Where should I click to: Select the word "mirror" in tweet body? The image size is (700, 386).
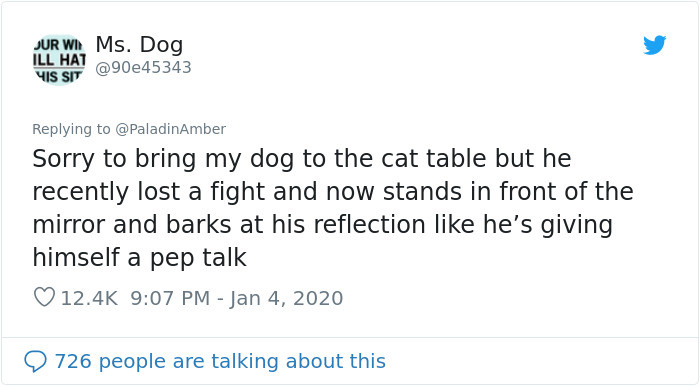[68, 224]
